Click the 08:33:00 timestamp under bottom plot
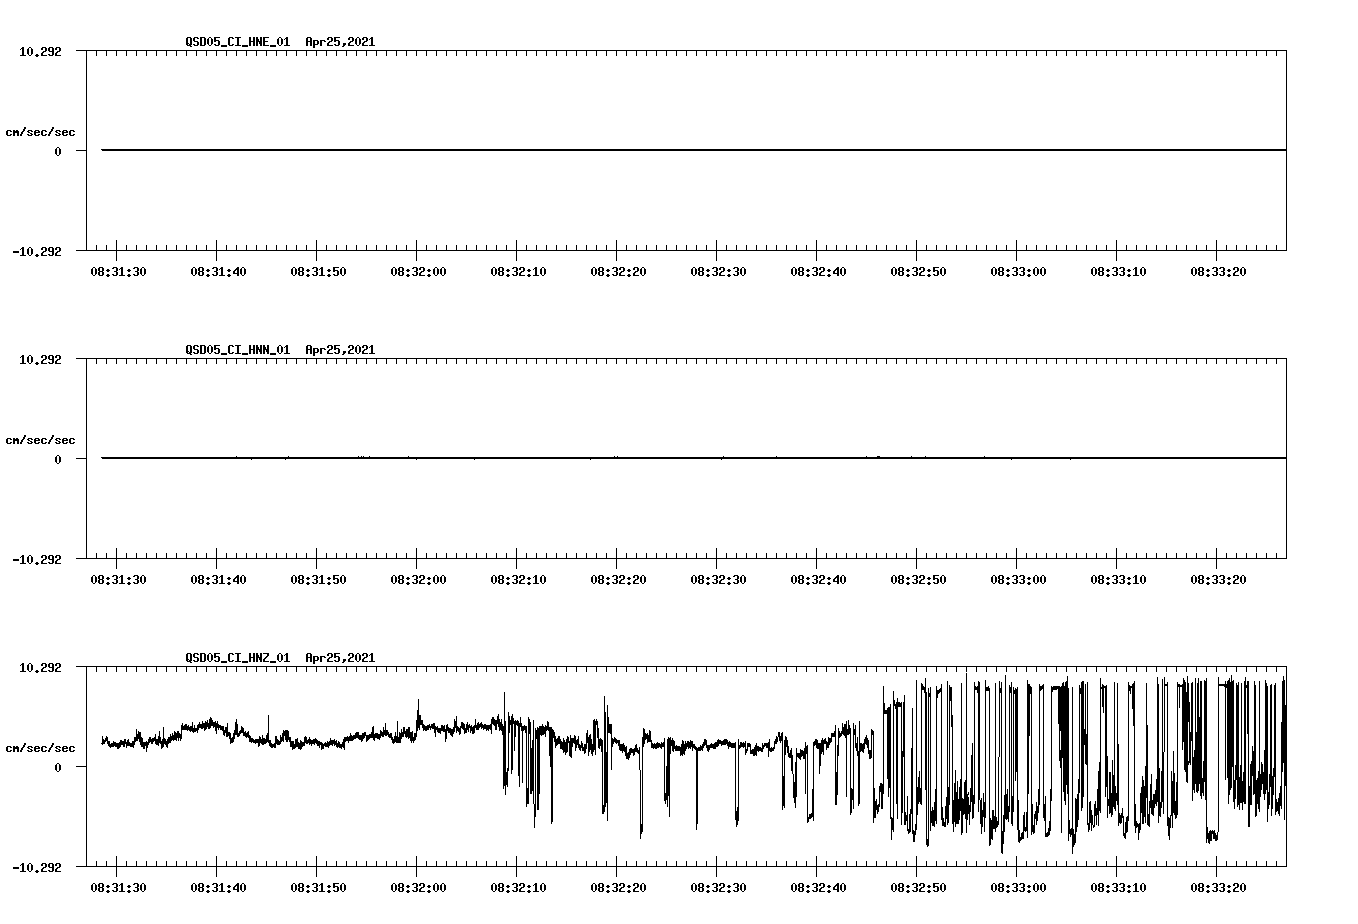Viewport: 1358px width, 924px height. tap(1020, 886)
